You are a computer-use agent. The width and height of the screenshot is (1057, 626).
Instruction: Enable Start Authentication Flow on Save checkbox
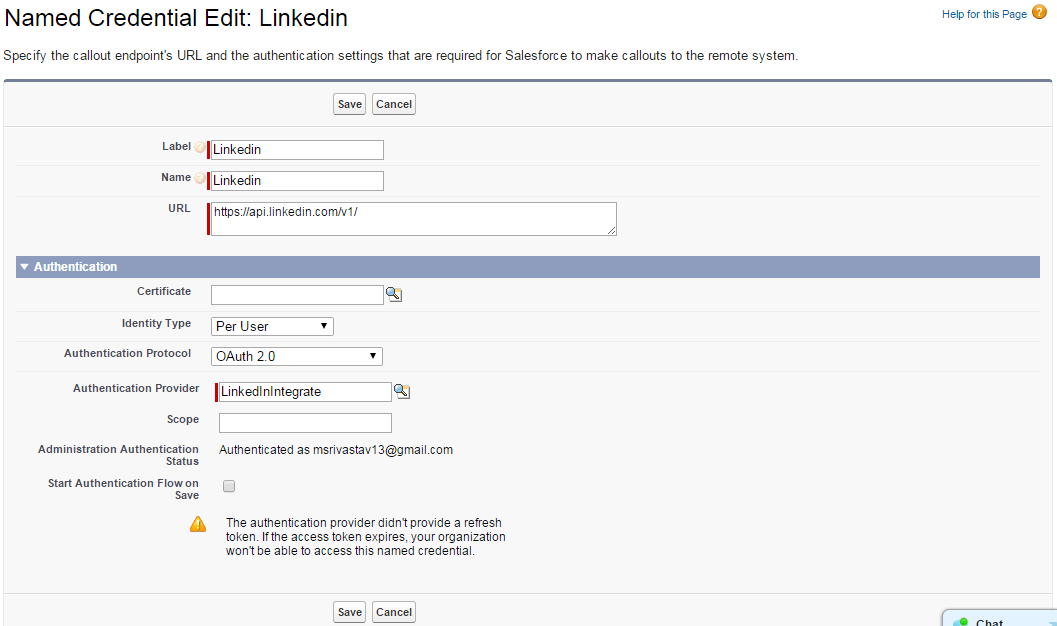pyautogui.click(x=229, y=487)
